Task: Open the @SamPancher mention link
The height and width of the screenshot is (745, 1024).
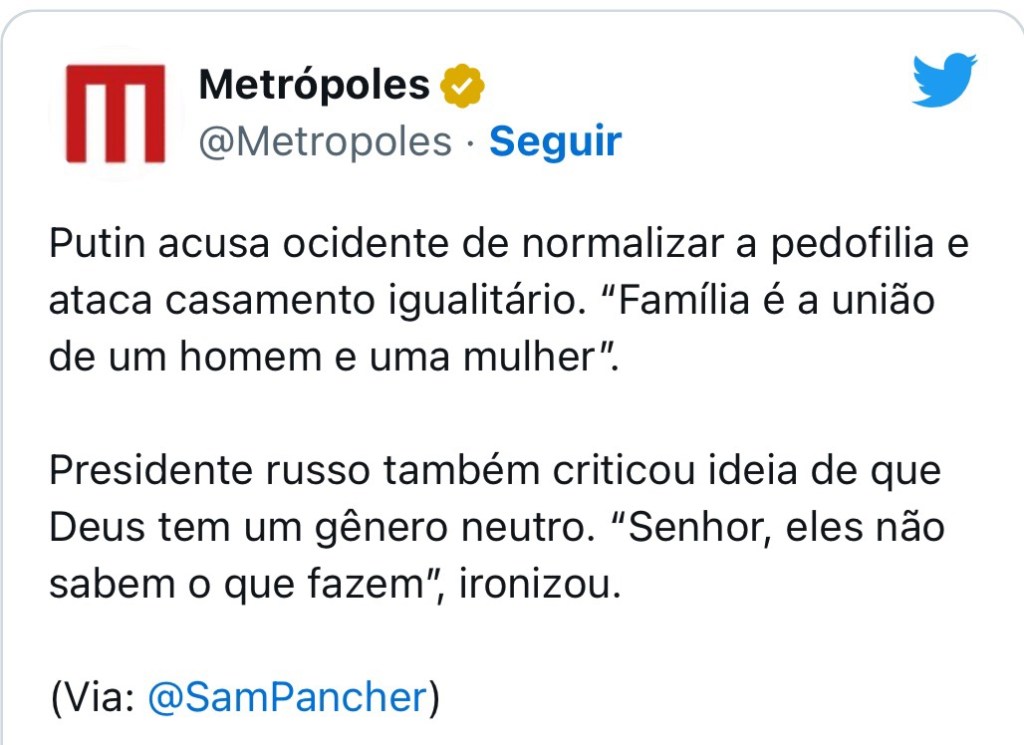Action: [287, 697]
